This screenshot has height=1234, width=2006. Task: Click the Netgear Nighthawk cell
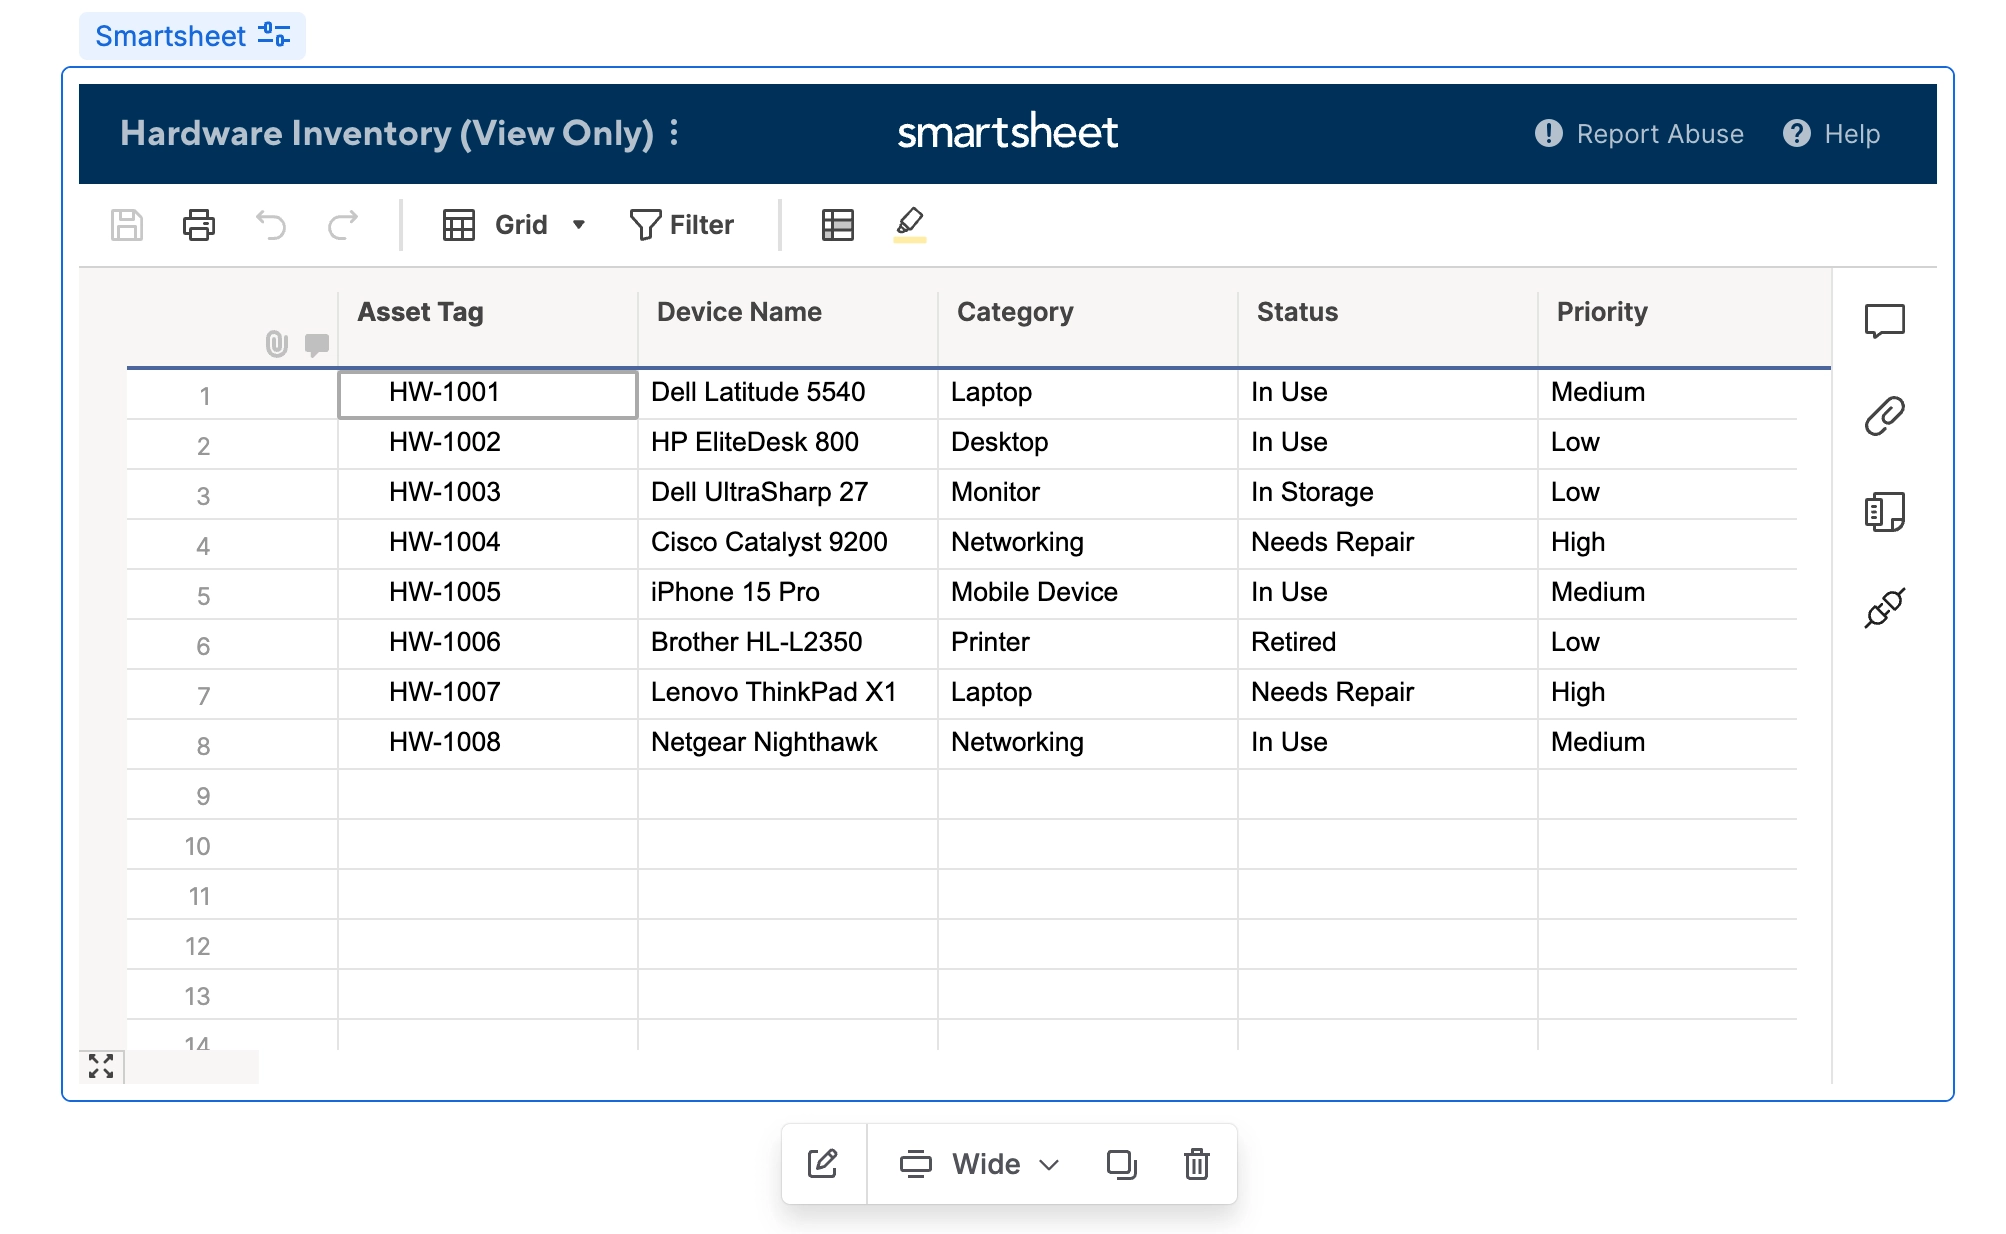point(788,744)
